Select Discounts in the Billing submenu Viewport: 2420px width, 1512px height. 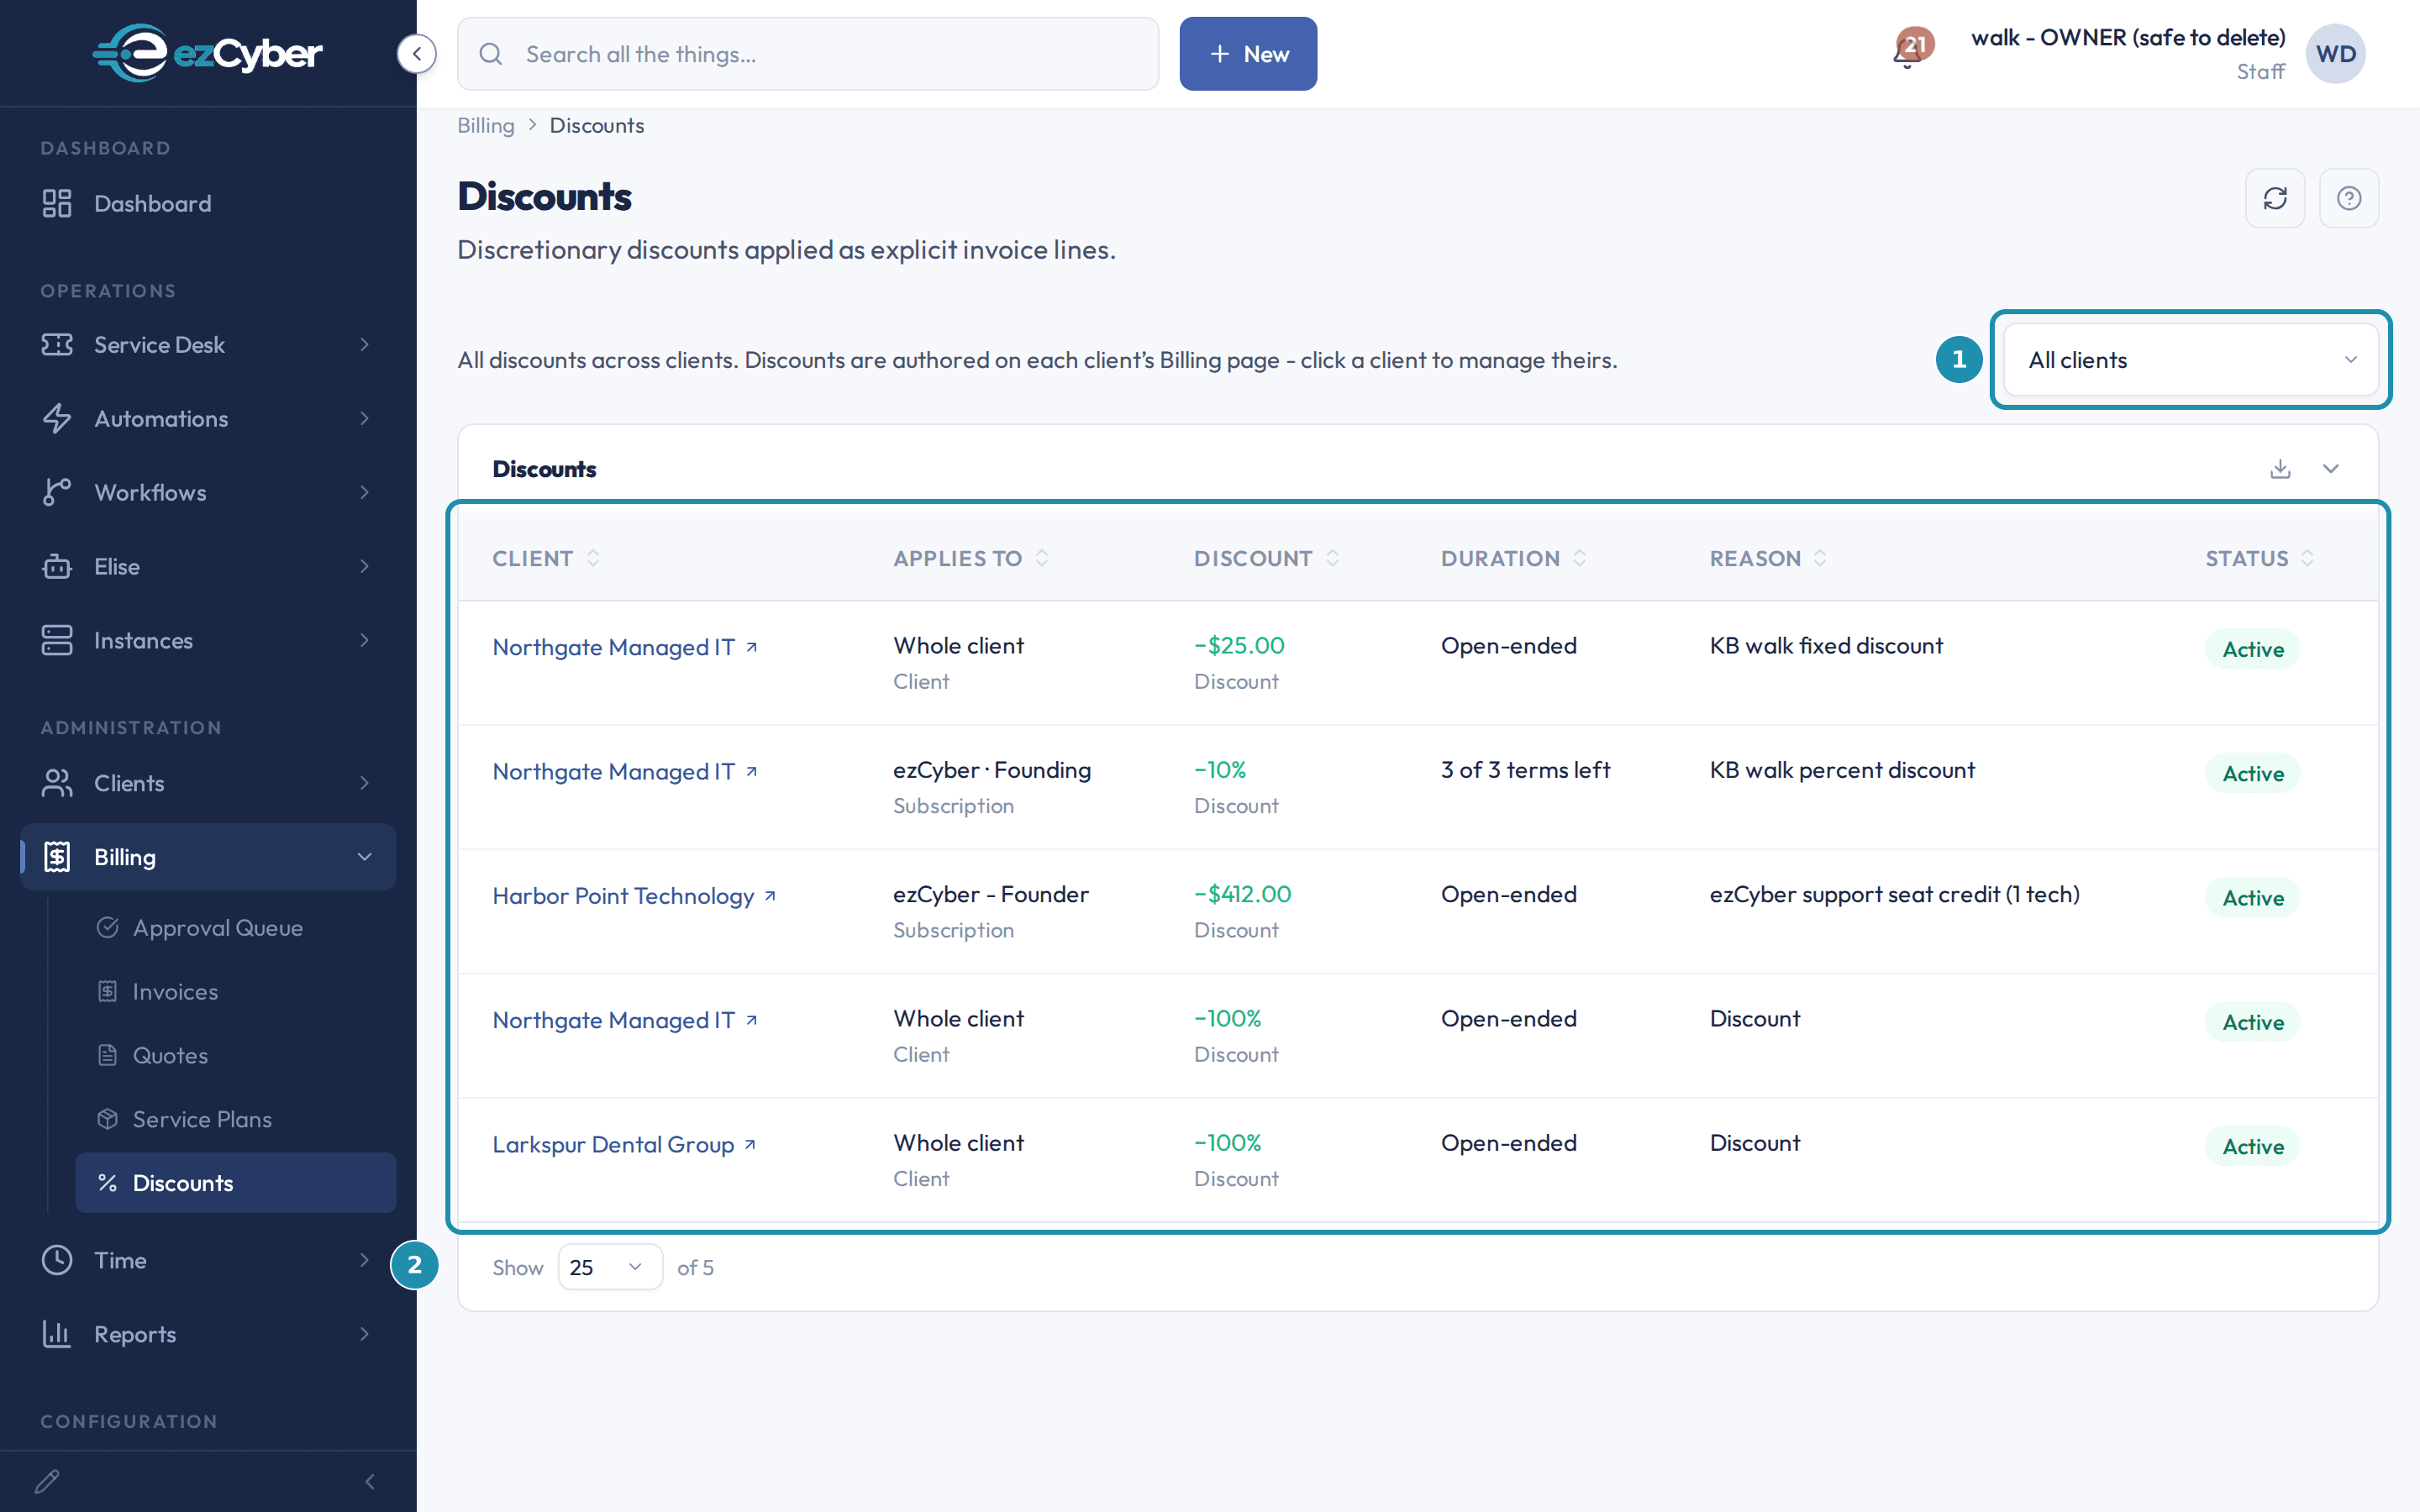pos(236,1183)
